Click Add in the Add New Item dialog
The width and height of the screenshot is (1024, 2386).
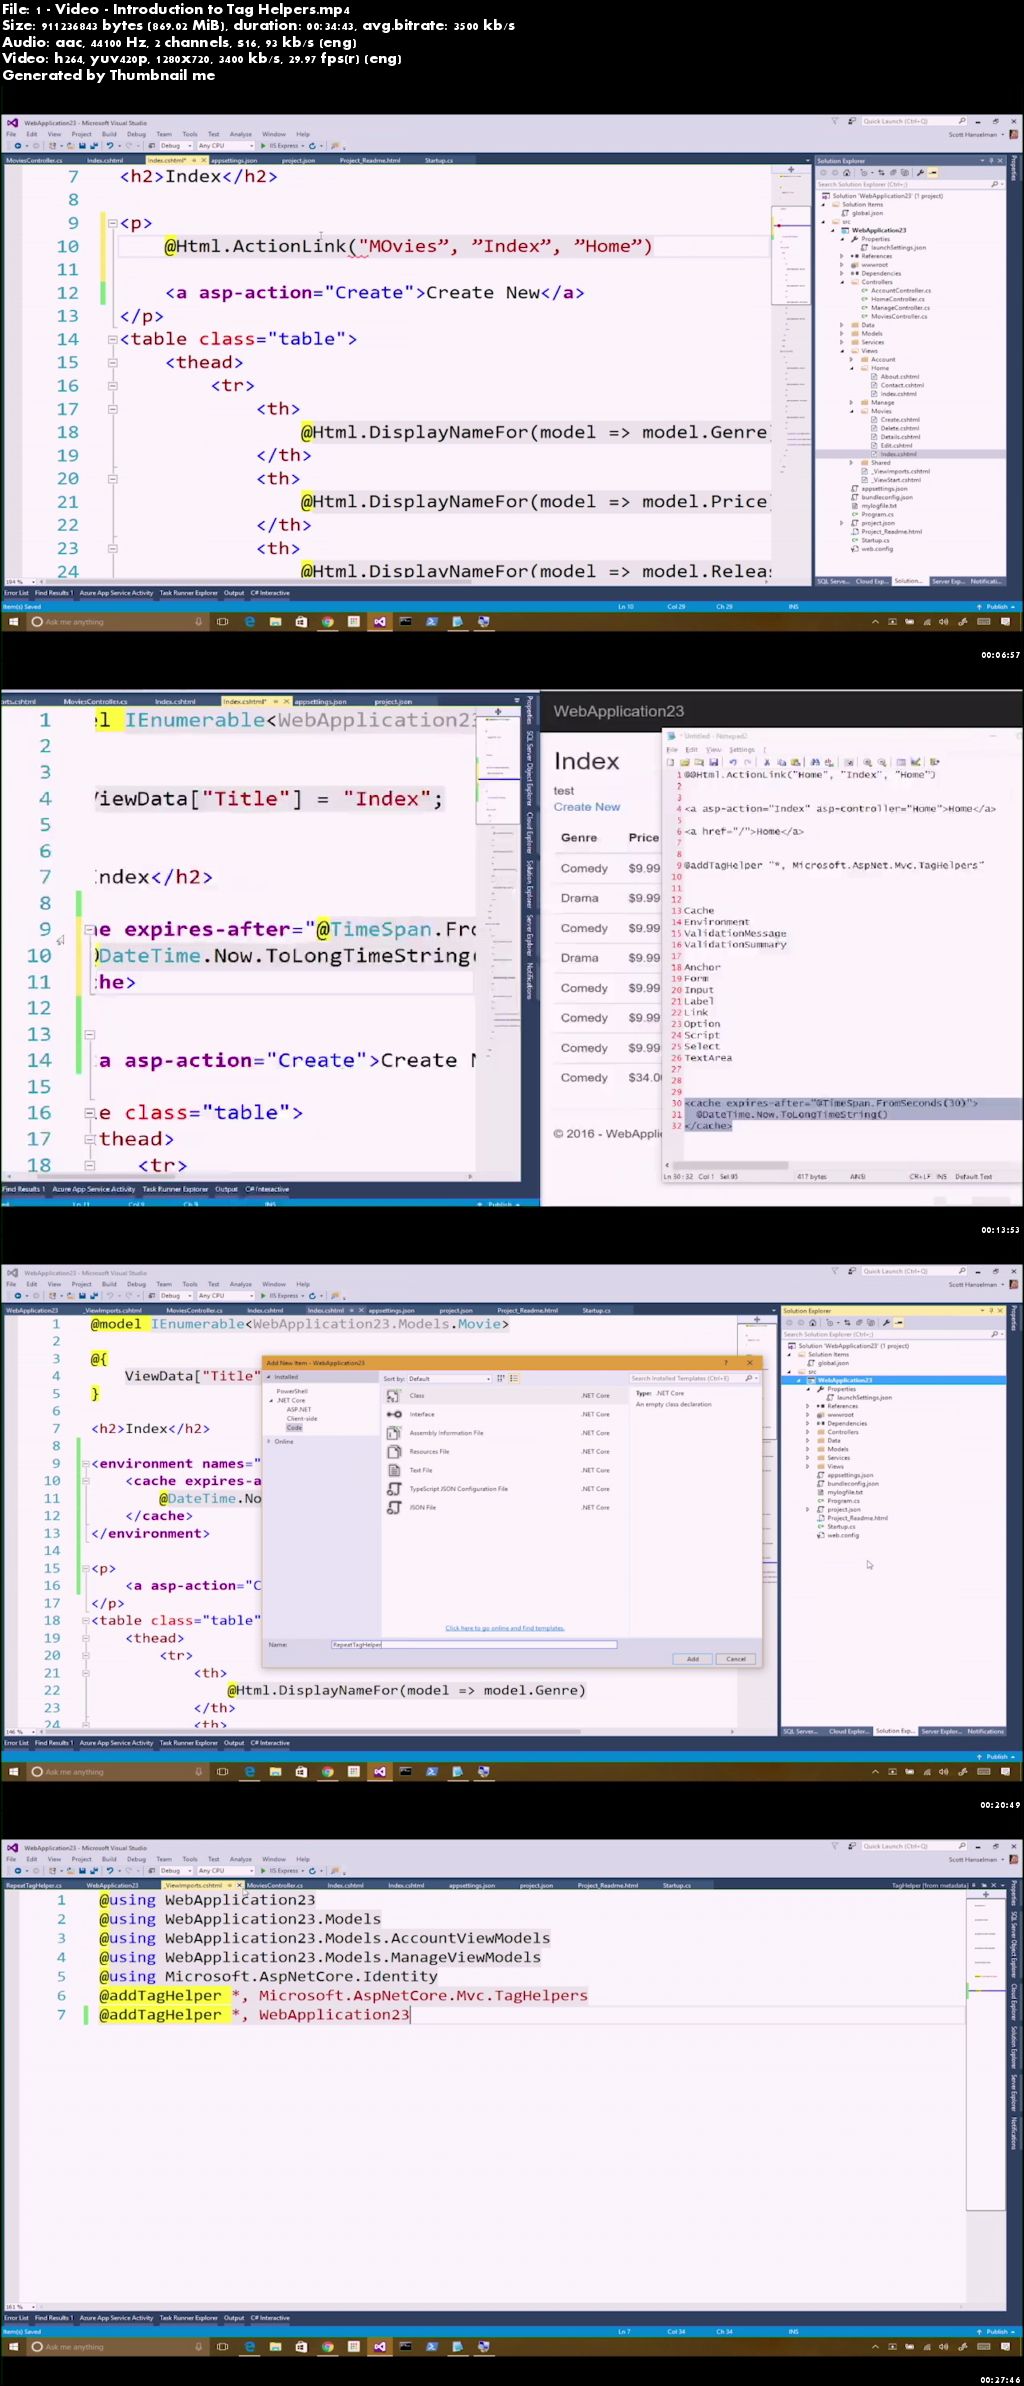(692, 1658)
